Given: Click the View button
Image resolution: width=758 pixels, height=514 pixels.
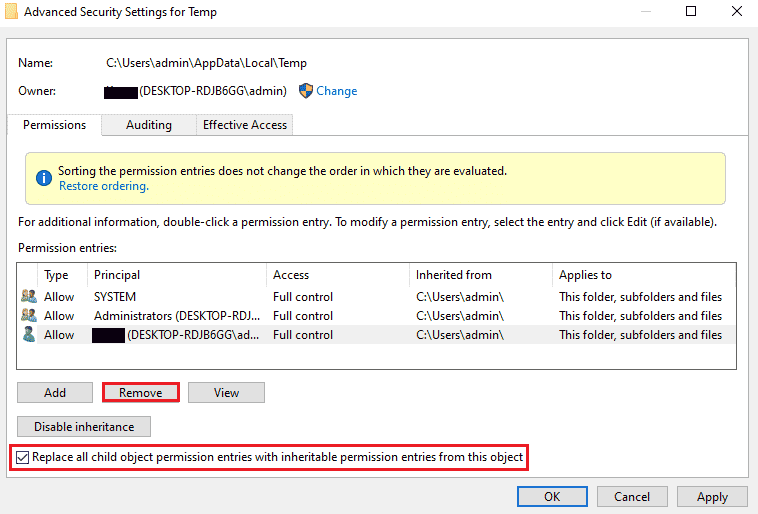Looking at the screenshot, I should 226,393.
